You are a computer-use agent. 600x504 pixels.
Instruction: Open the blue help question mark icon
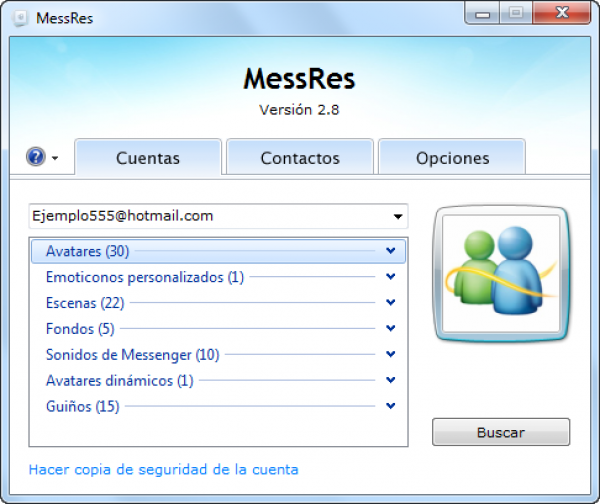(x=36, y=157)
